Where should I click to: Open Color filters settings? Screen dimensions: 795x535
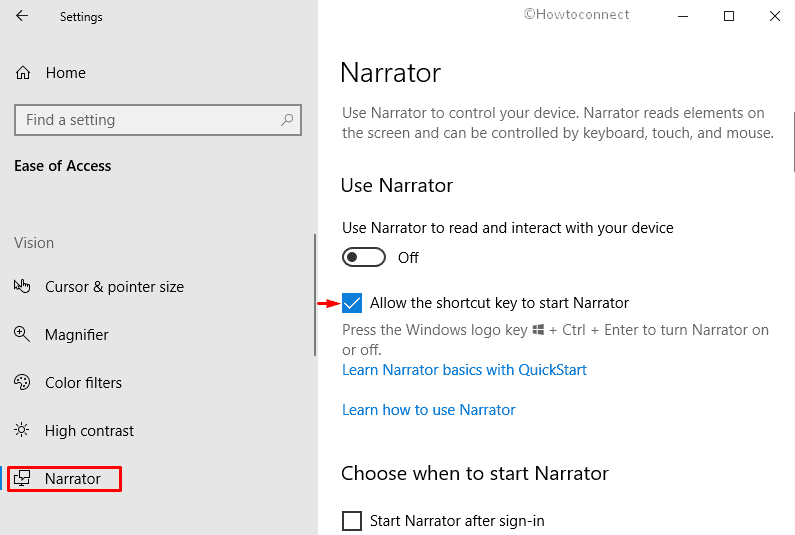83,383
